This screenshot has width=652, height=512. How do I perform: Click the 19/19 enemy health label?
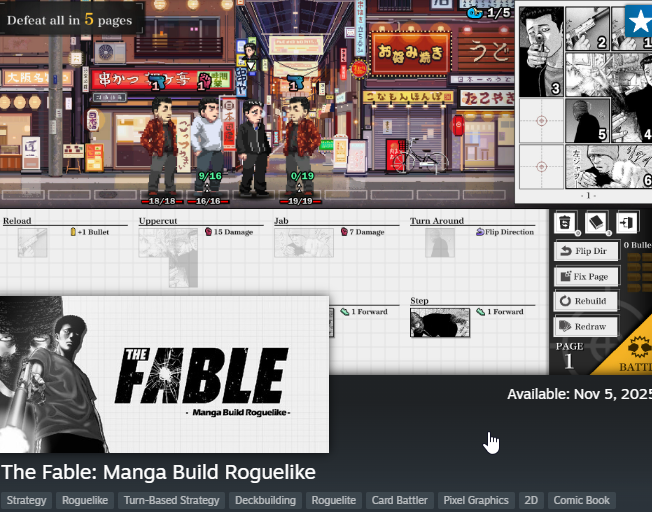click(x=300, y=201)
